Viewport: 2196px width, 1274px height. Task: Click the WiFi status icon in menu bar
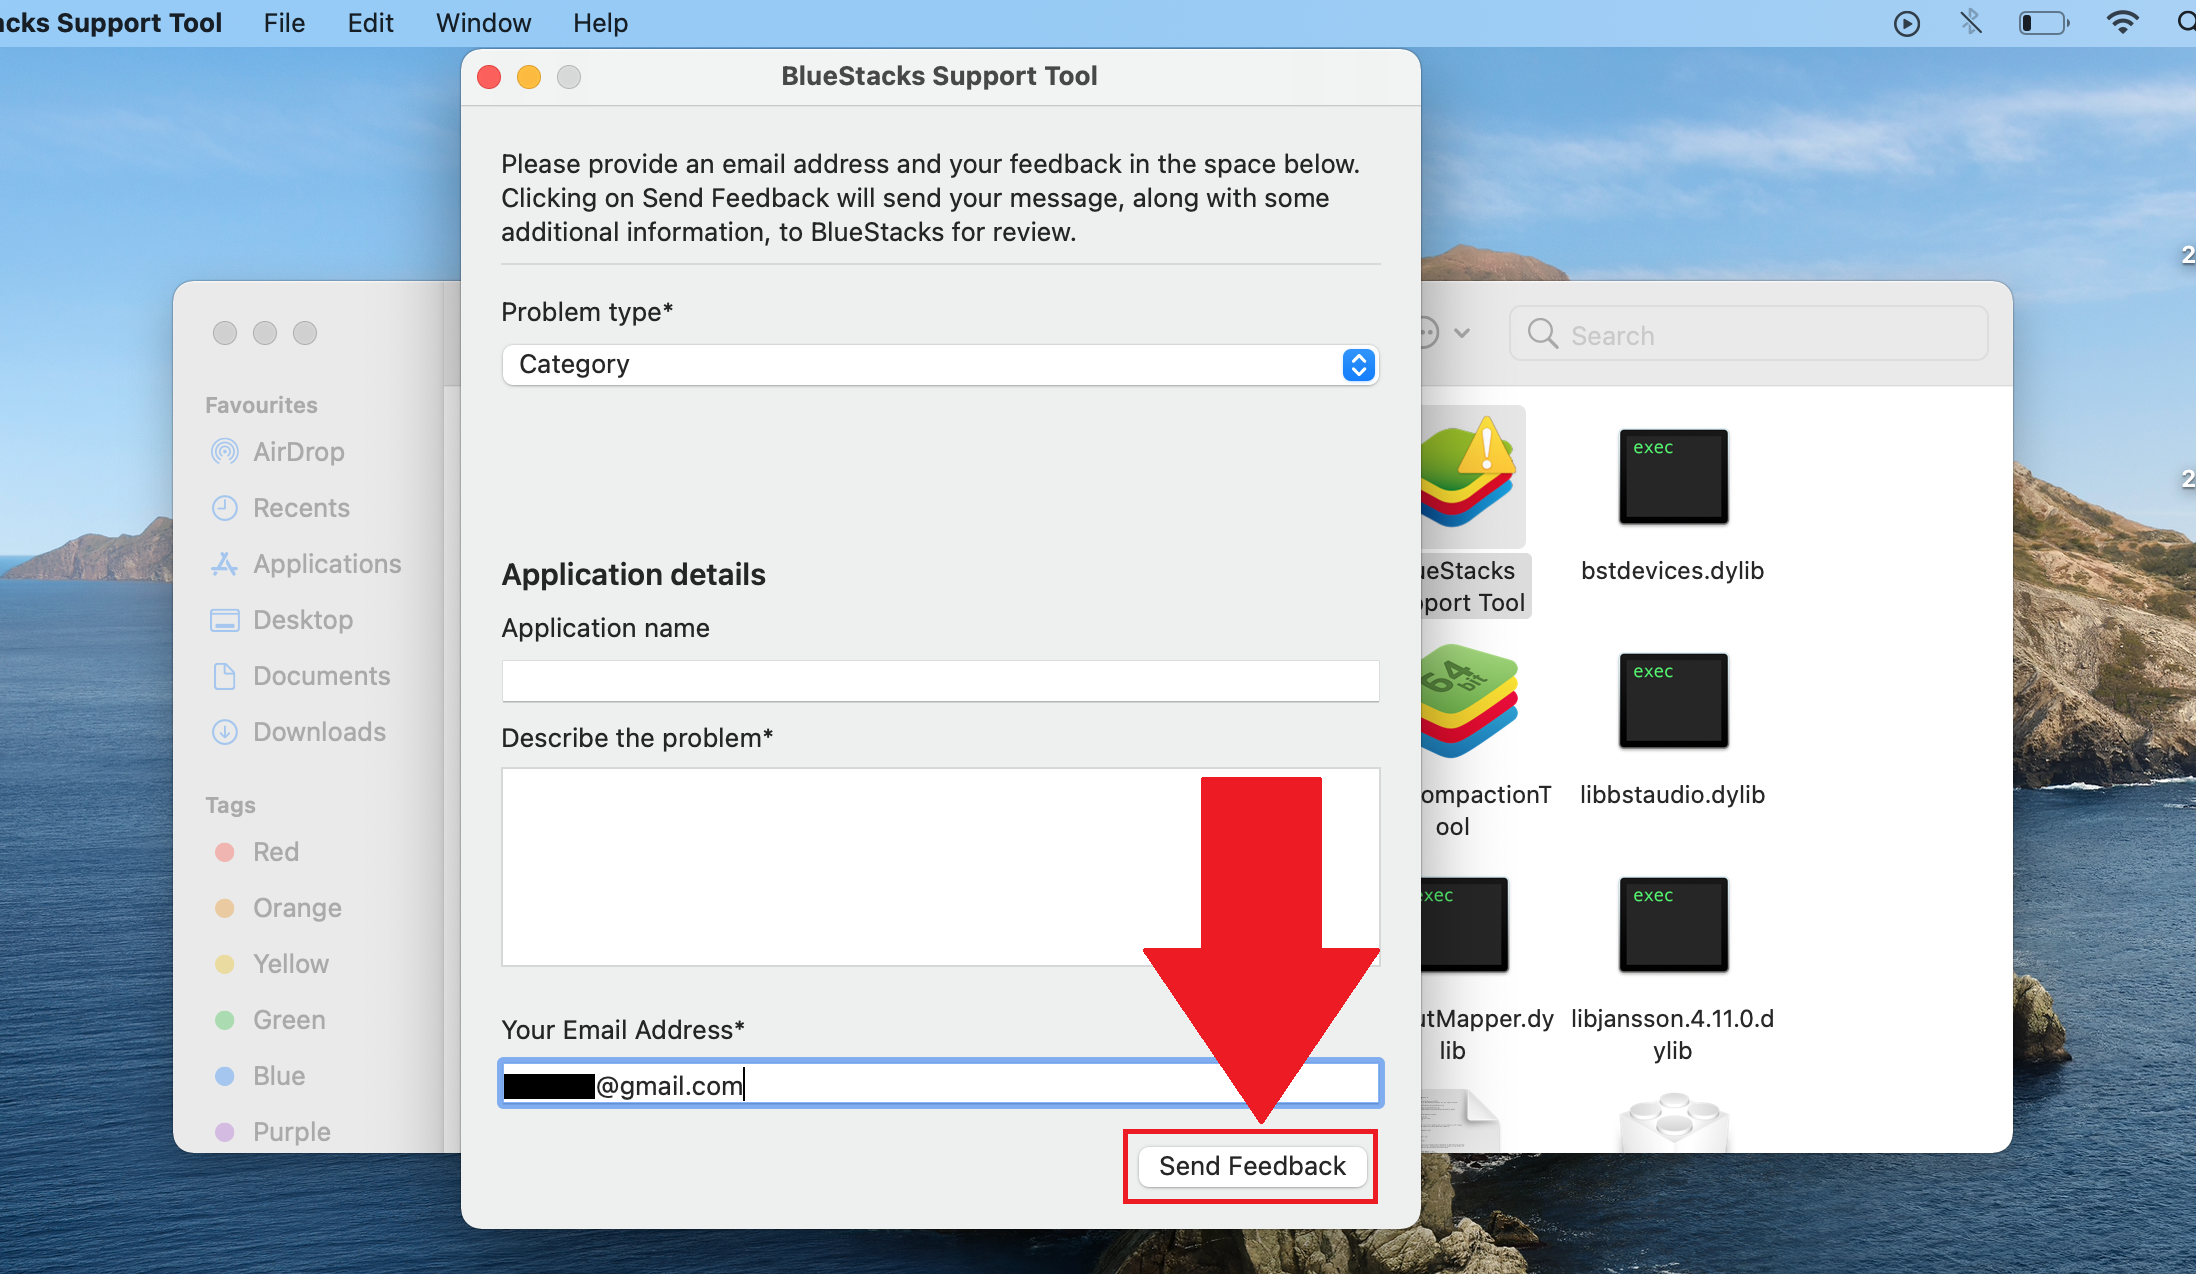2119,23
